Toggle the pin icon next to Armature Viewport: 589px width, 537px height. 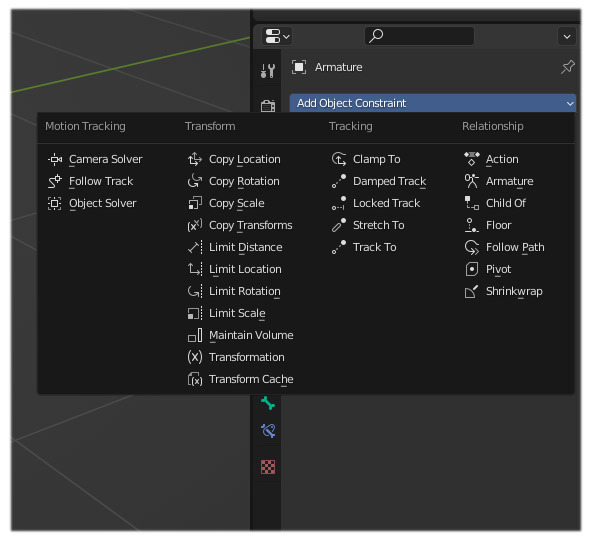click(567, 67)
